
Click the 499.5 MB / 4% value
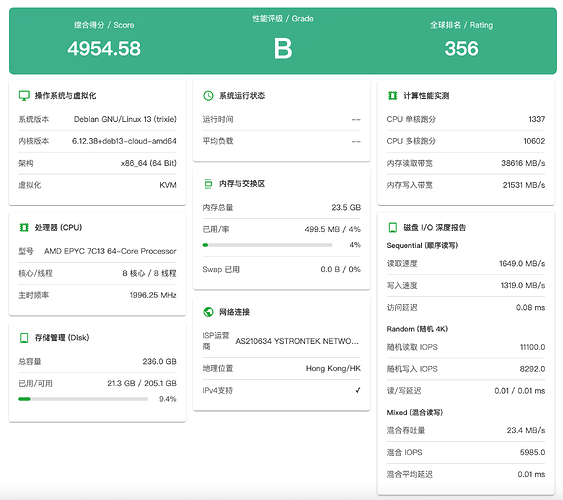point(332,229)
